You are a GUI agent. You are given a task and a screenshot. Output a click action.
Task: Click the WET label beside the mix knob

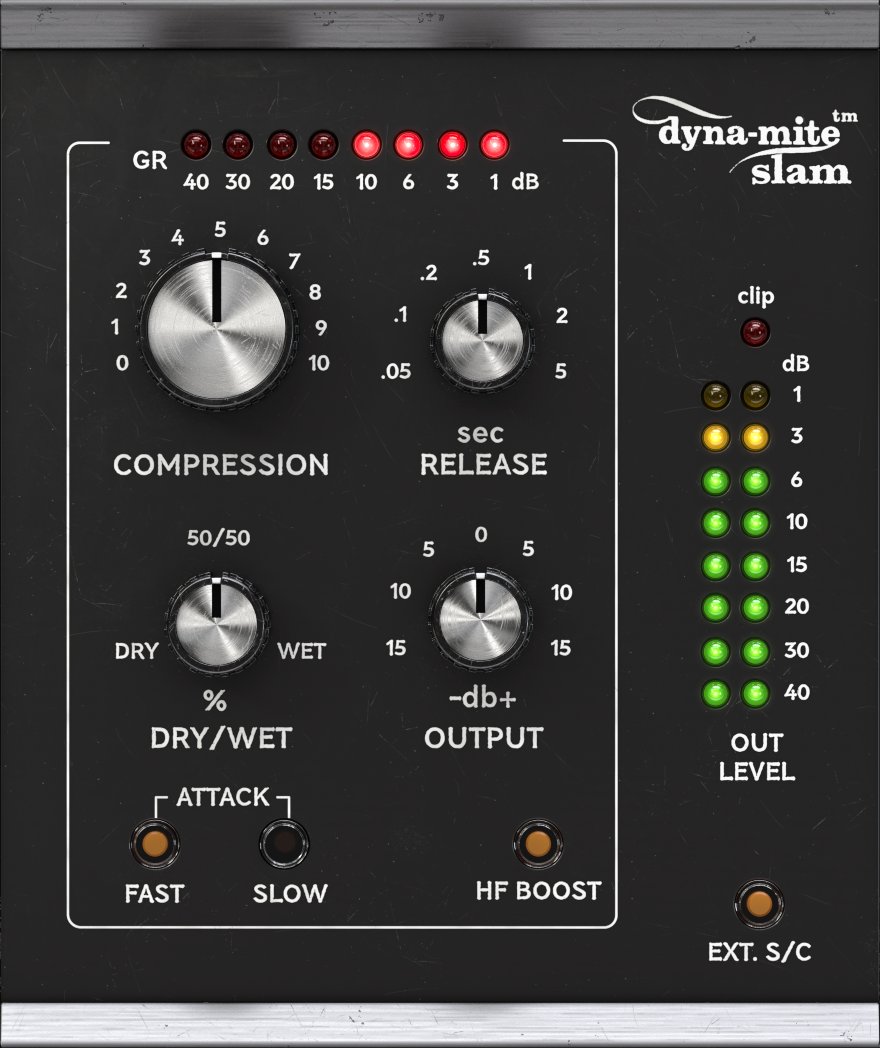click(x=302, y=651)
